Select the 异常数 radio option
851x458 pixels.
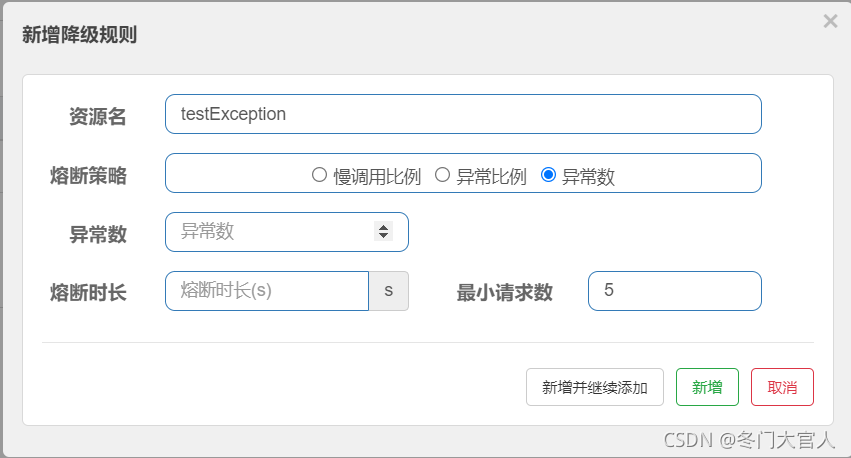(548, 175)
